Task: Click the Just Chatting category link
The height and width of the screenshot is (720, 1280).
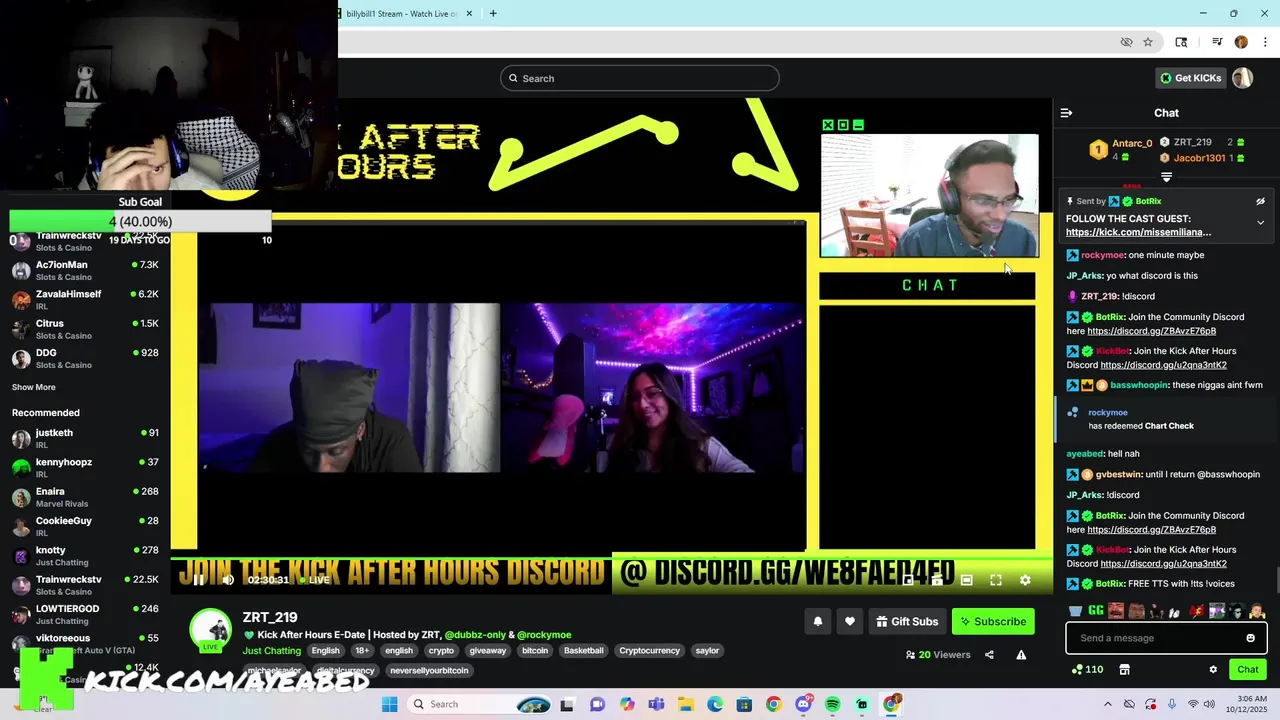Action: pos(271,651)
